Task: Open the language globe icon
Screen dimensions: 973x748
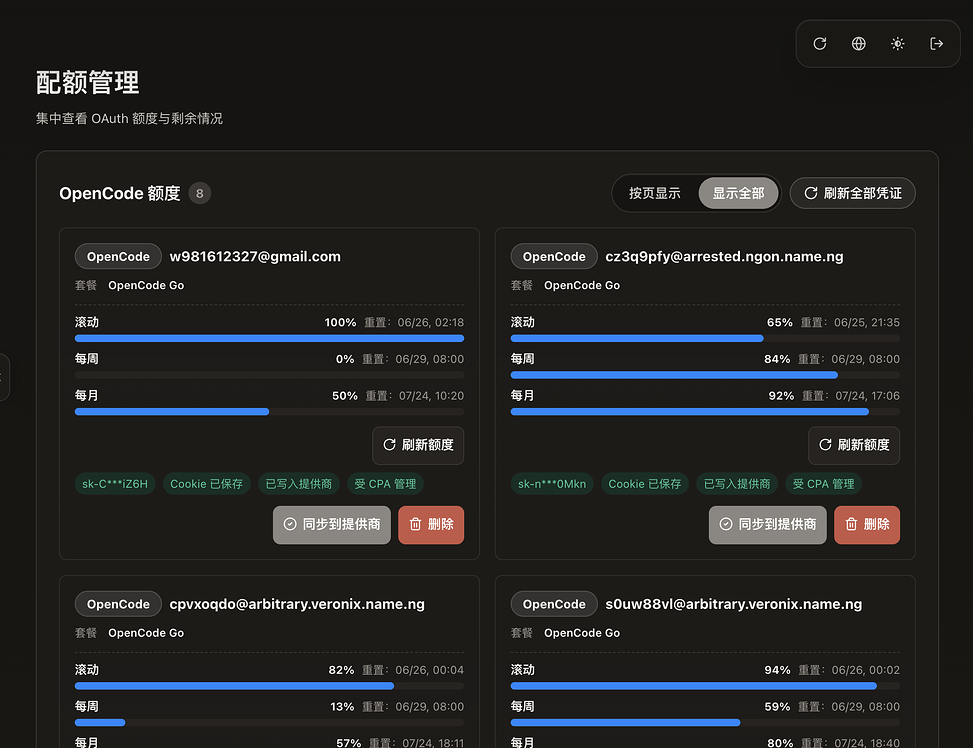Action: click(x=859, y=43)
